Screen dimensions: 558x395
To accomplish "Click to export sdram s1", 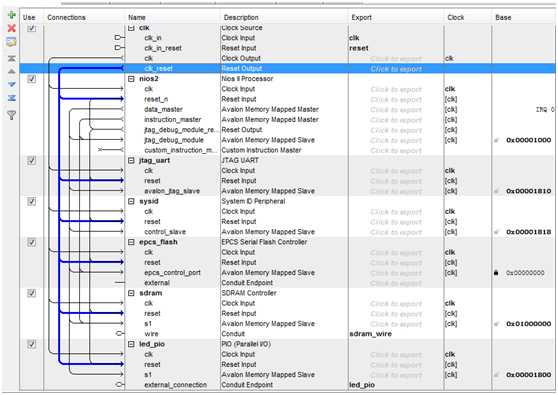I will (396, 324).
